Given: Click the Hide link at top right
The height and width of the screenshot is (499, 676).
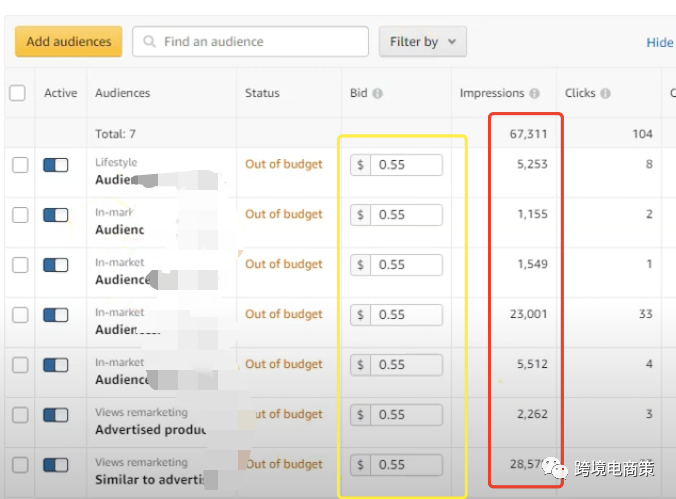Looking at the screenshot, I should [659, 42].
